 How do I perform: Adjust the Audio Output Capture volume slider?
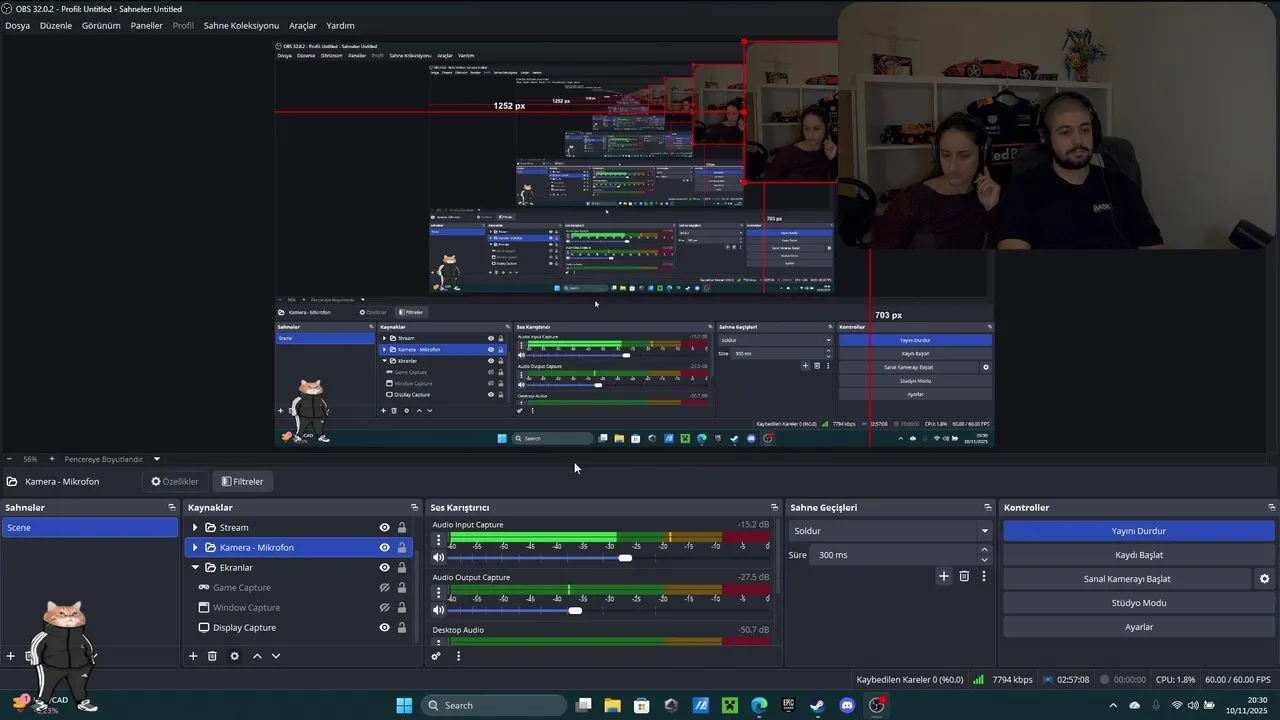click(x=575, y=610)
